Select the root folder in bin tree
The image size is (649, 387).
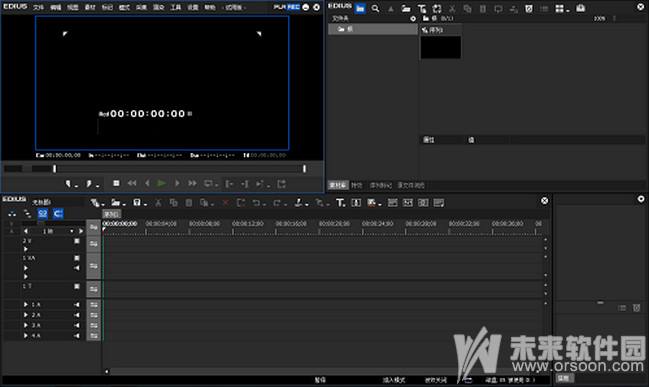[373, 29]
